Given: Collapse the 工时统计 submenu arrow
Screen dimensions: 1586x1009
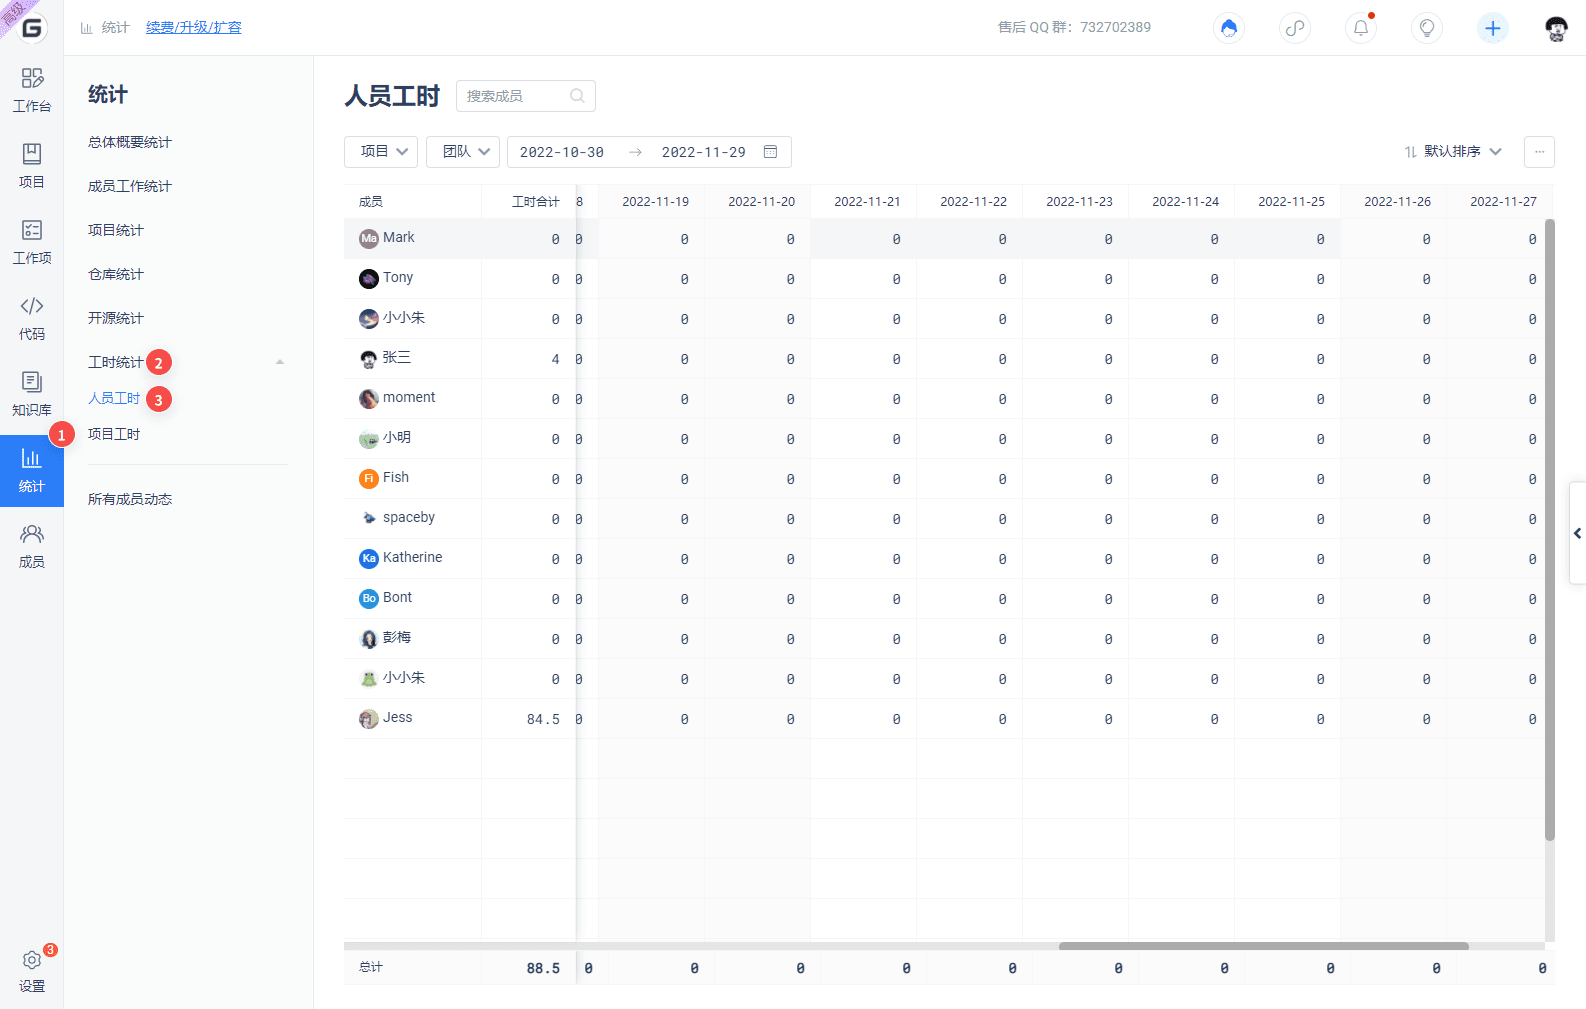Looking at the screenshot, I should [x=280, y=362].
